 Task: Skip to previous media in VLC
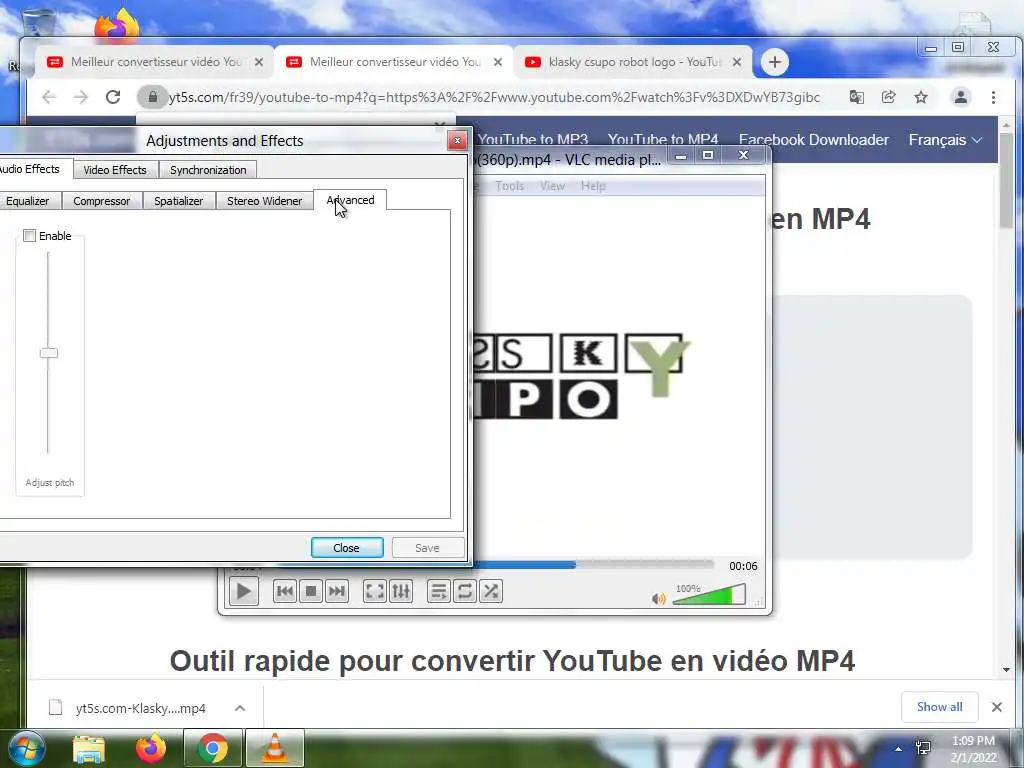click(x=284, y=592)
